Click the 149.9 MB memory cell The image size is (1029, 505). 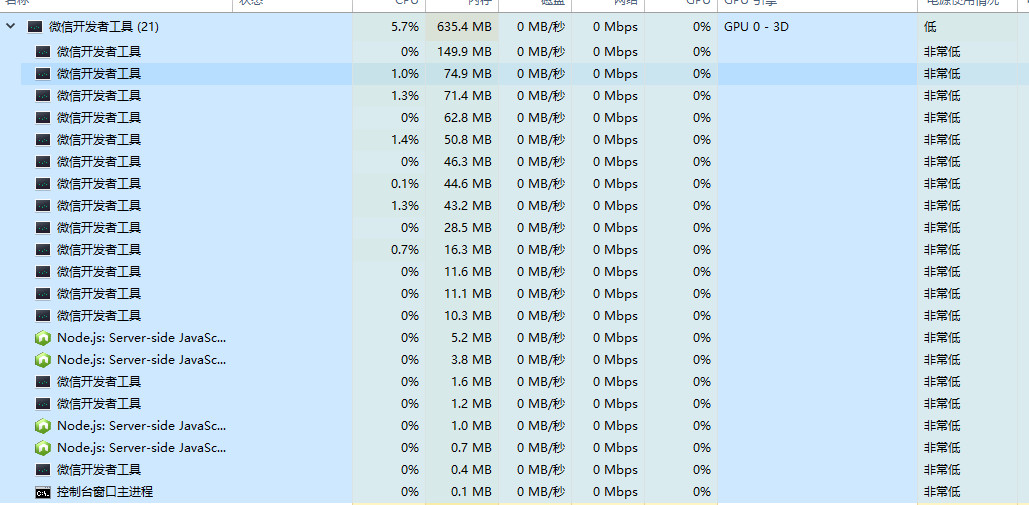pyautogui.click(x=464, y=51)
